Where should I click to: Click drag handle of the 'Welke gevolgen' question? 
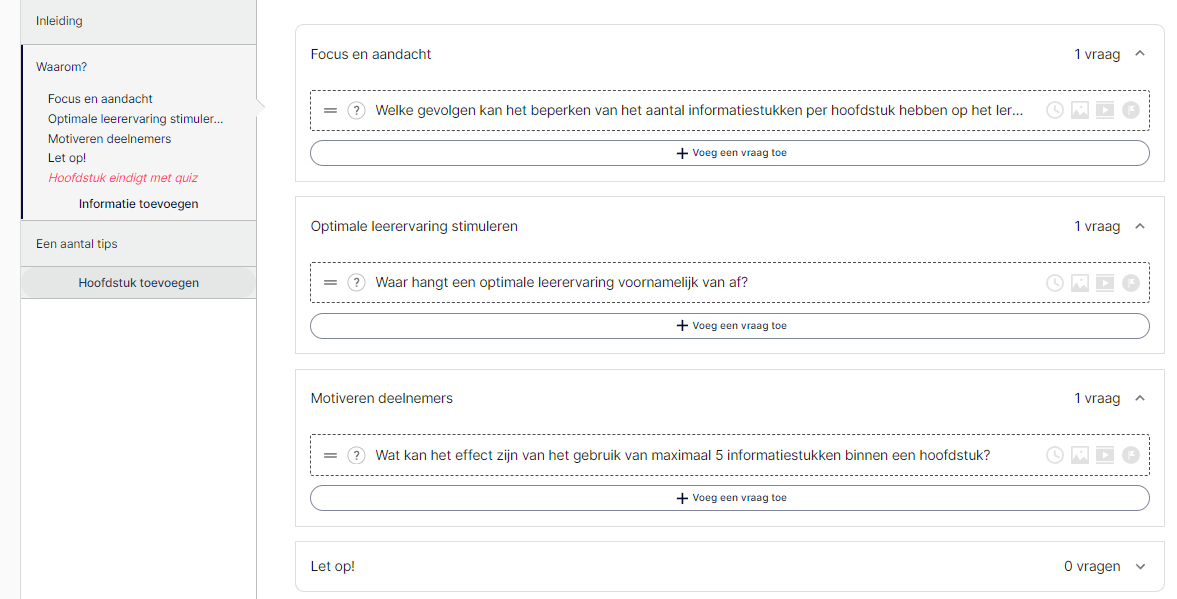tap(330, 110)
